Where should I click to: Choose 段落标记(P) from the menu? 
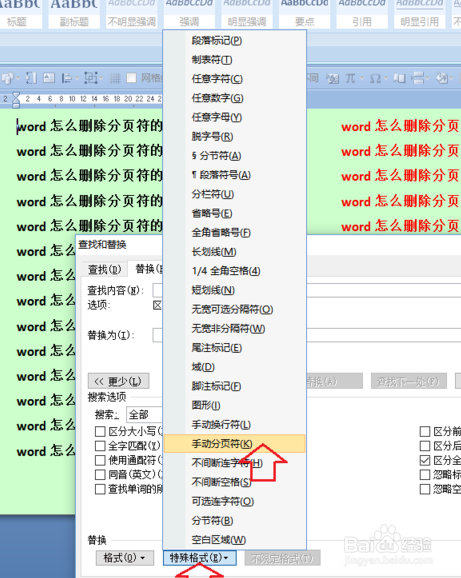235,41
